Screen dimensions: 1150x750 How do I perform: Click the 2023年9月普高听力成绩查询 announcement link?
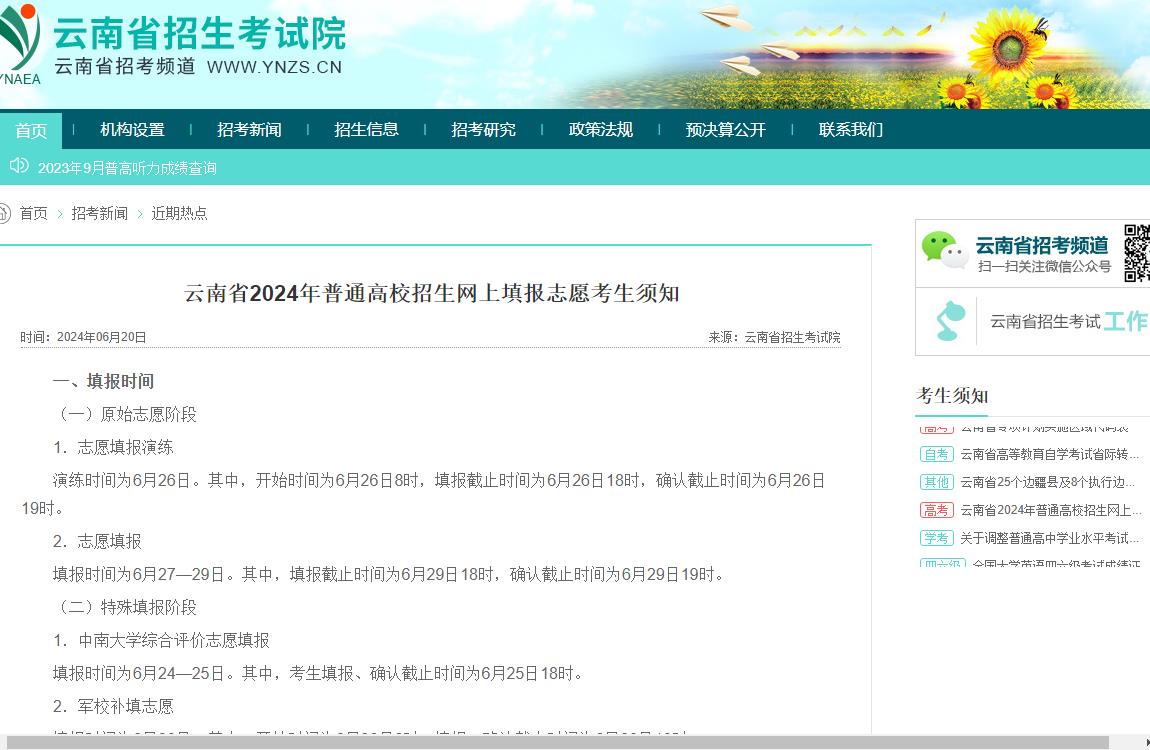(127, 169)
